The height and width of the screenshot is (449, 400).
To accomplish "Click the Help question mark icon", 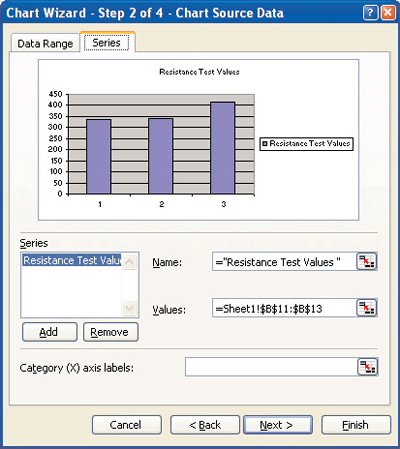I will pos(370,13).
